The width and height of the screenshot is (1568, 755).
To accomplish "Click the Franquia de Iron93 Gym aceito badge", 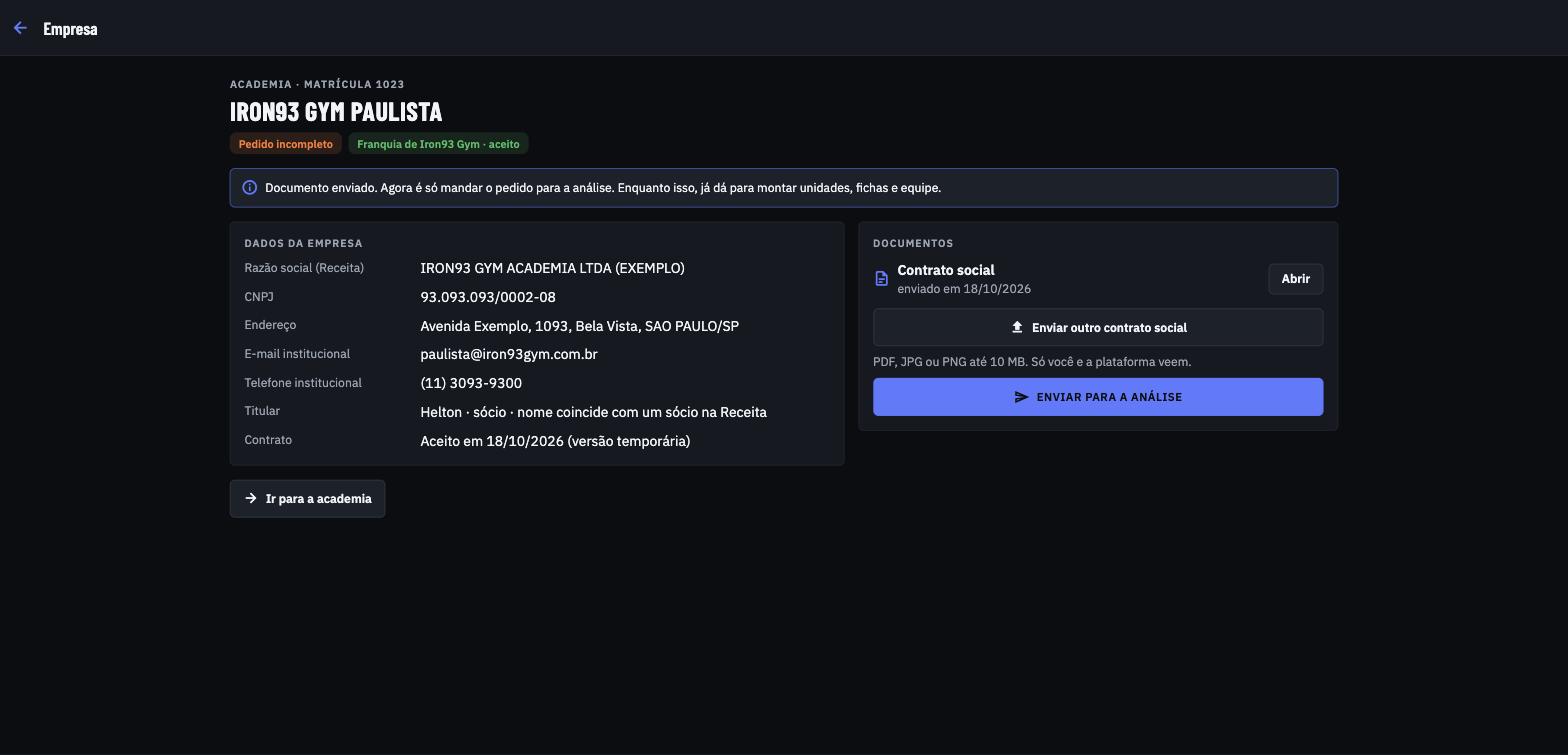I will click(x=438, y=144).
